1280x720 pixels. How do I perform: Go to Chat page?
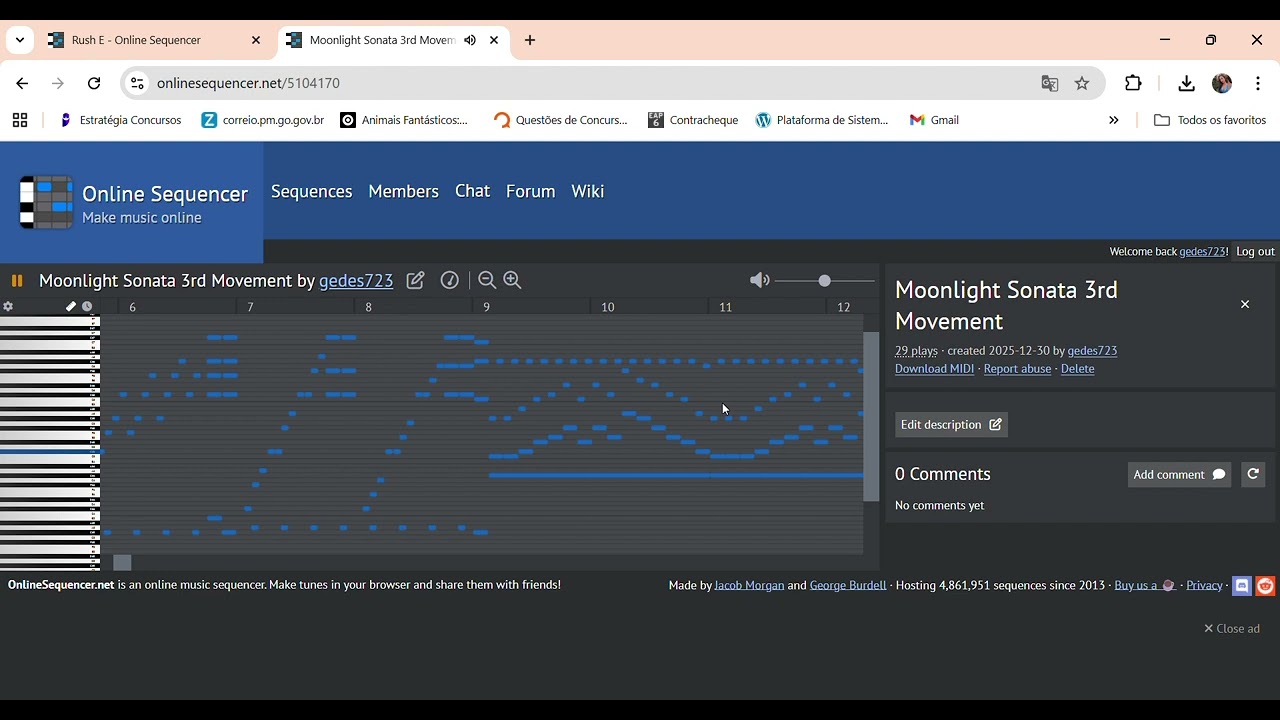tap(473, 191)
